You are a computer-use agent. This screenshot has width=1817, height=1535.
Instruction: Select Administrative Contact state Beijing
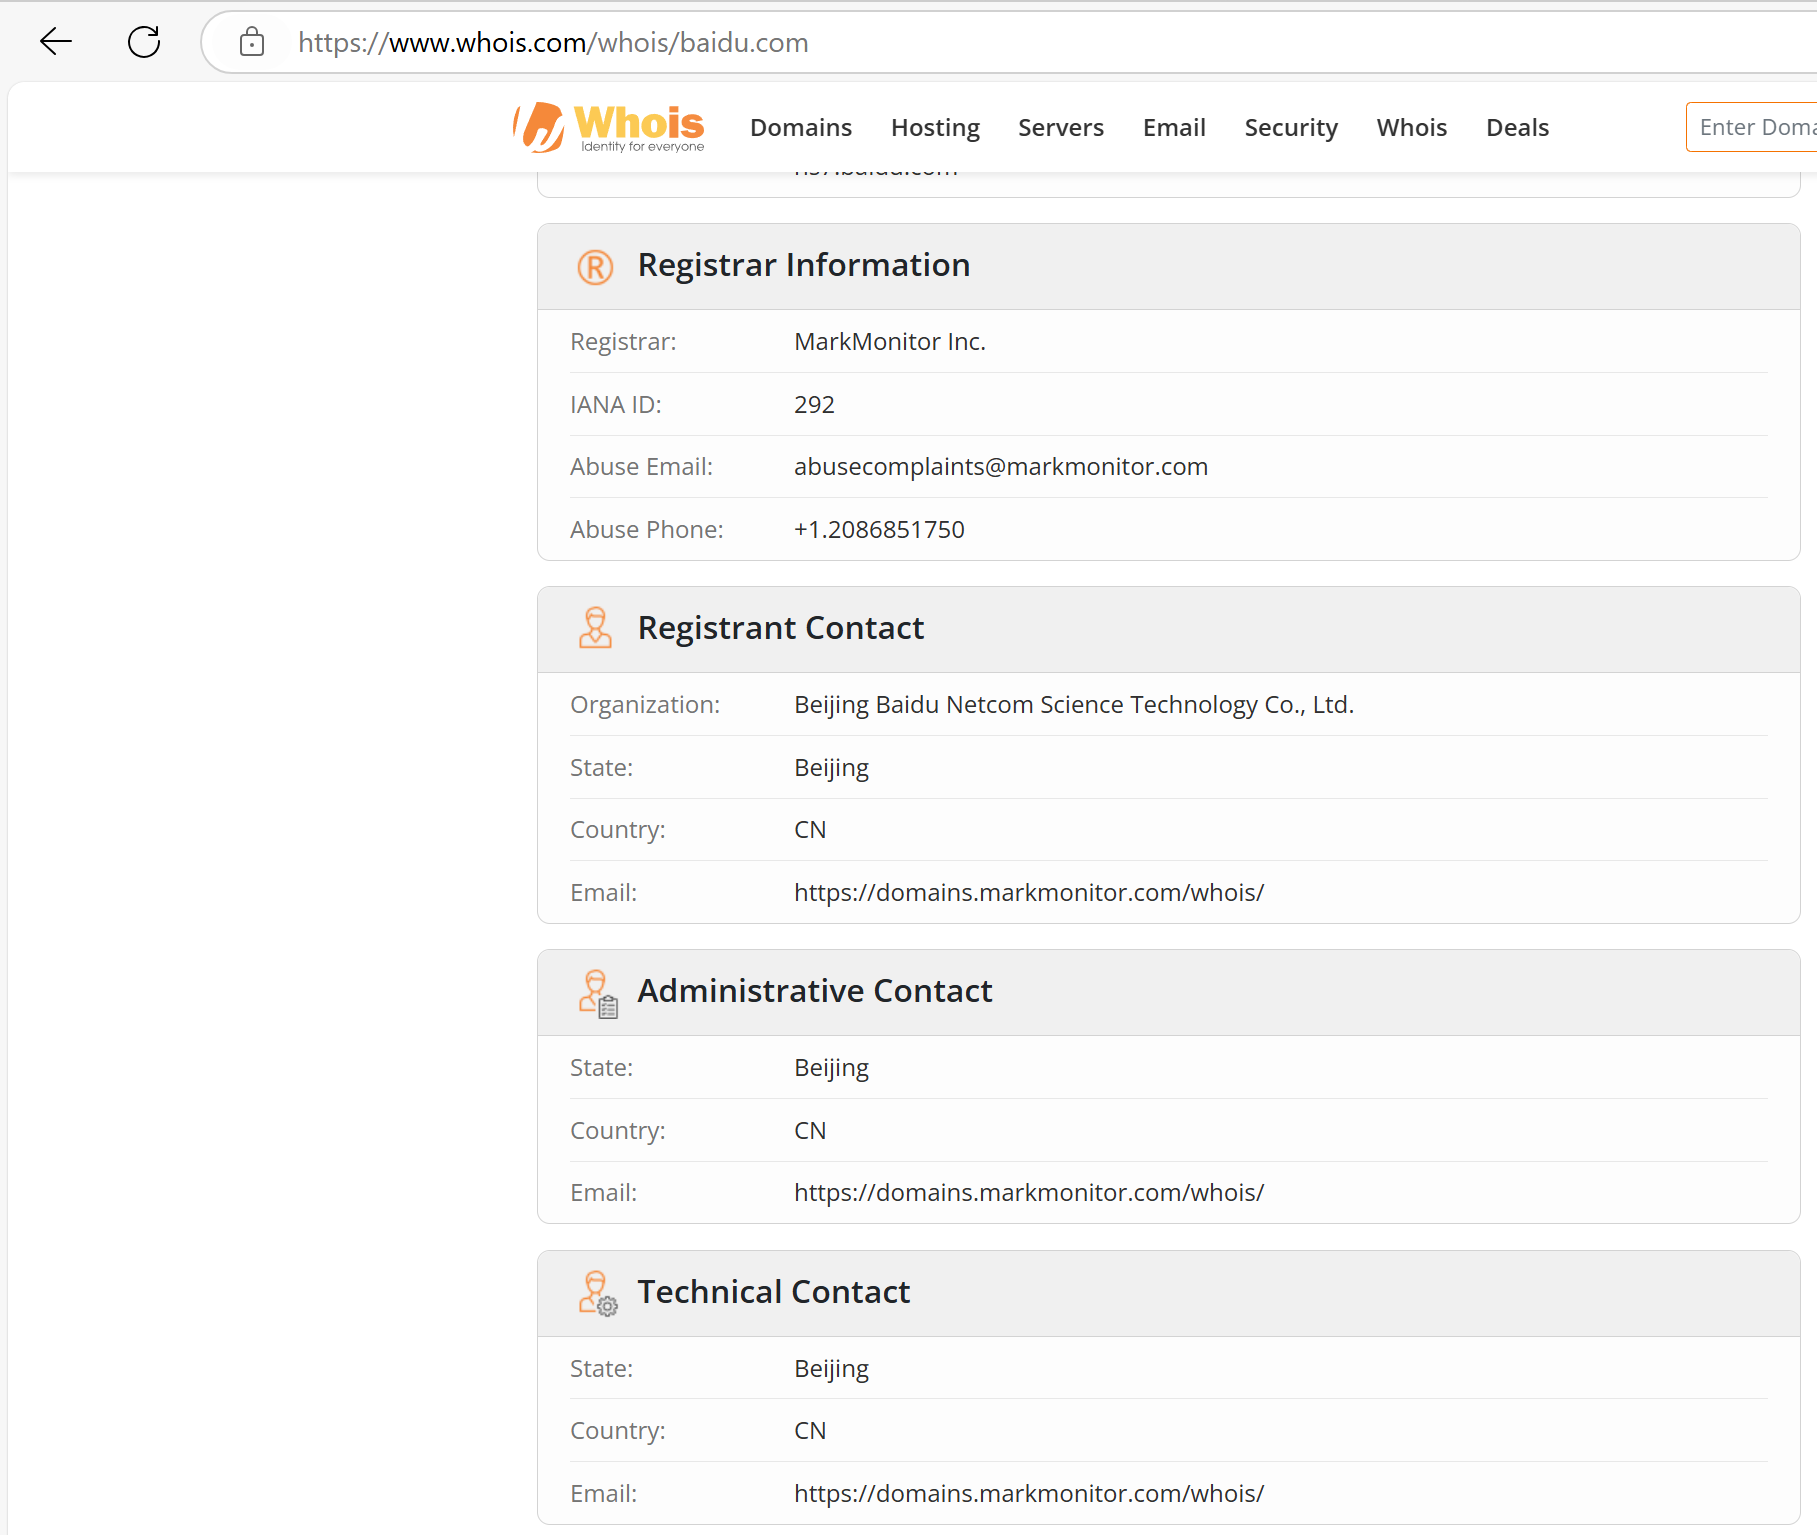(831, 1068)
